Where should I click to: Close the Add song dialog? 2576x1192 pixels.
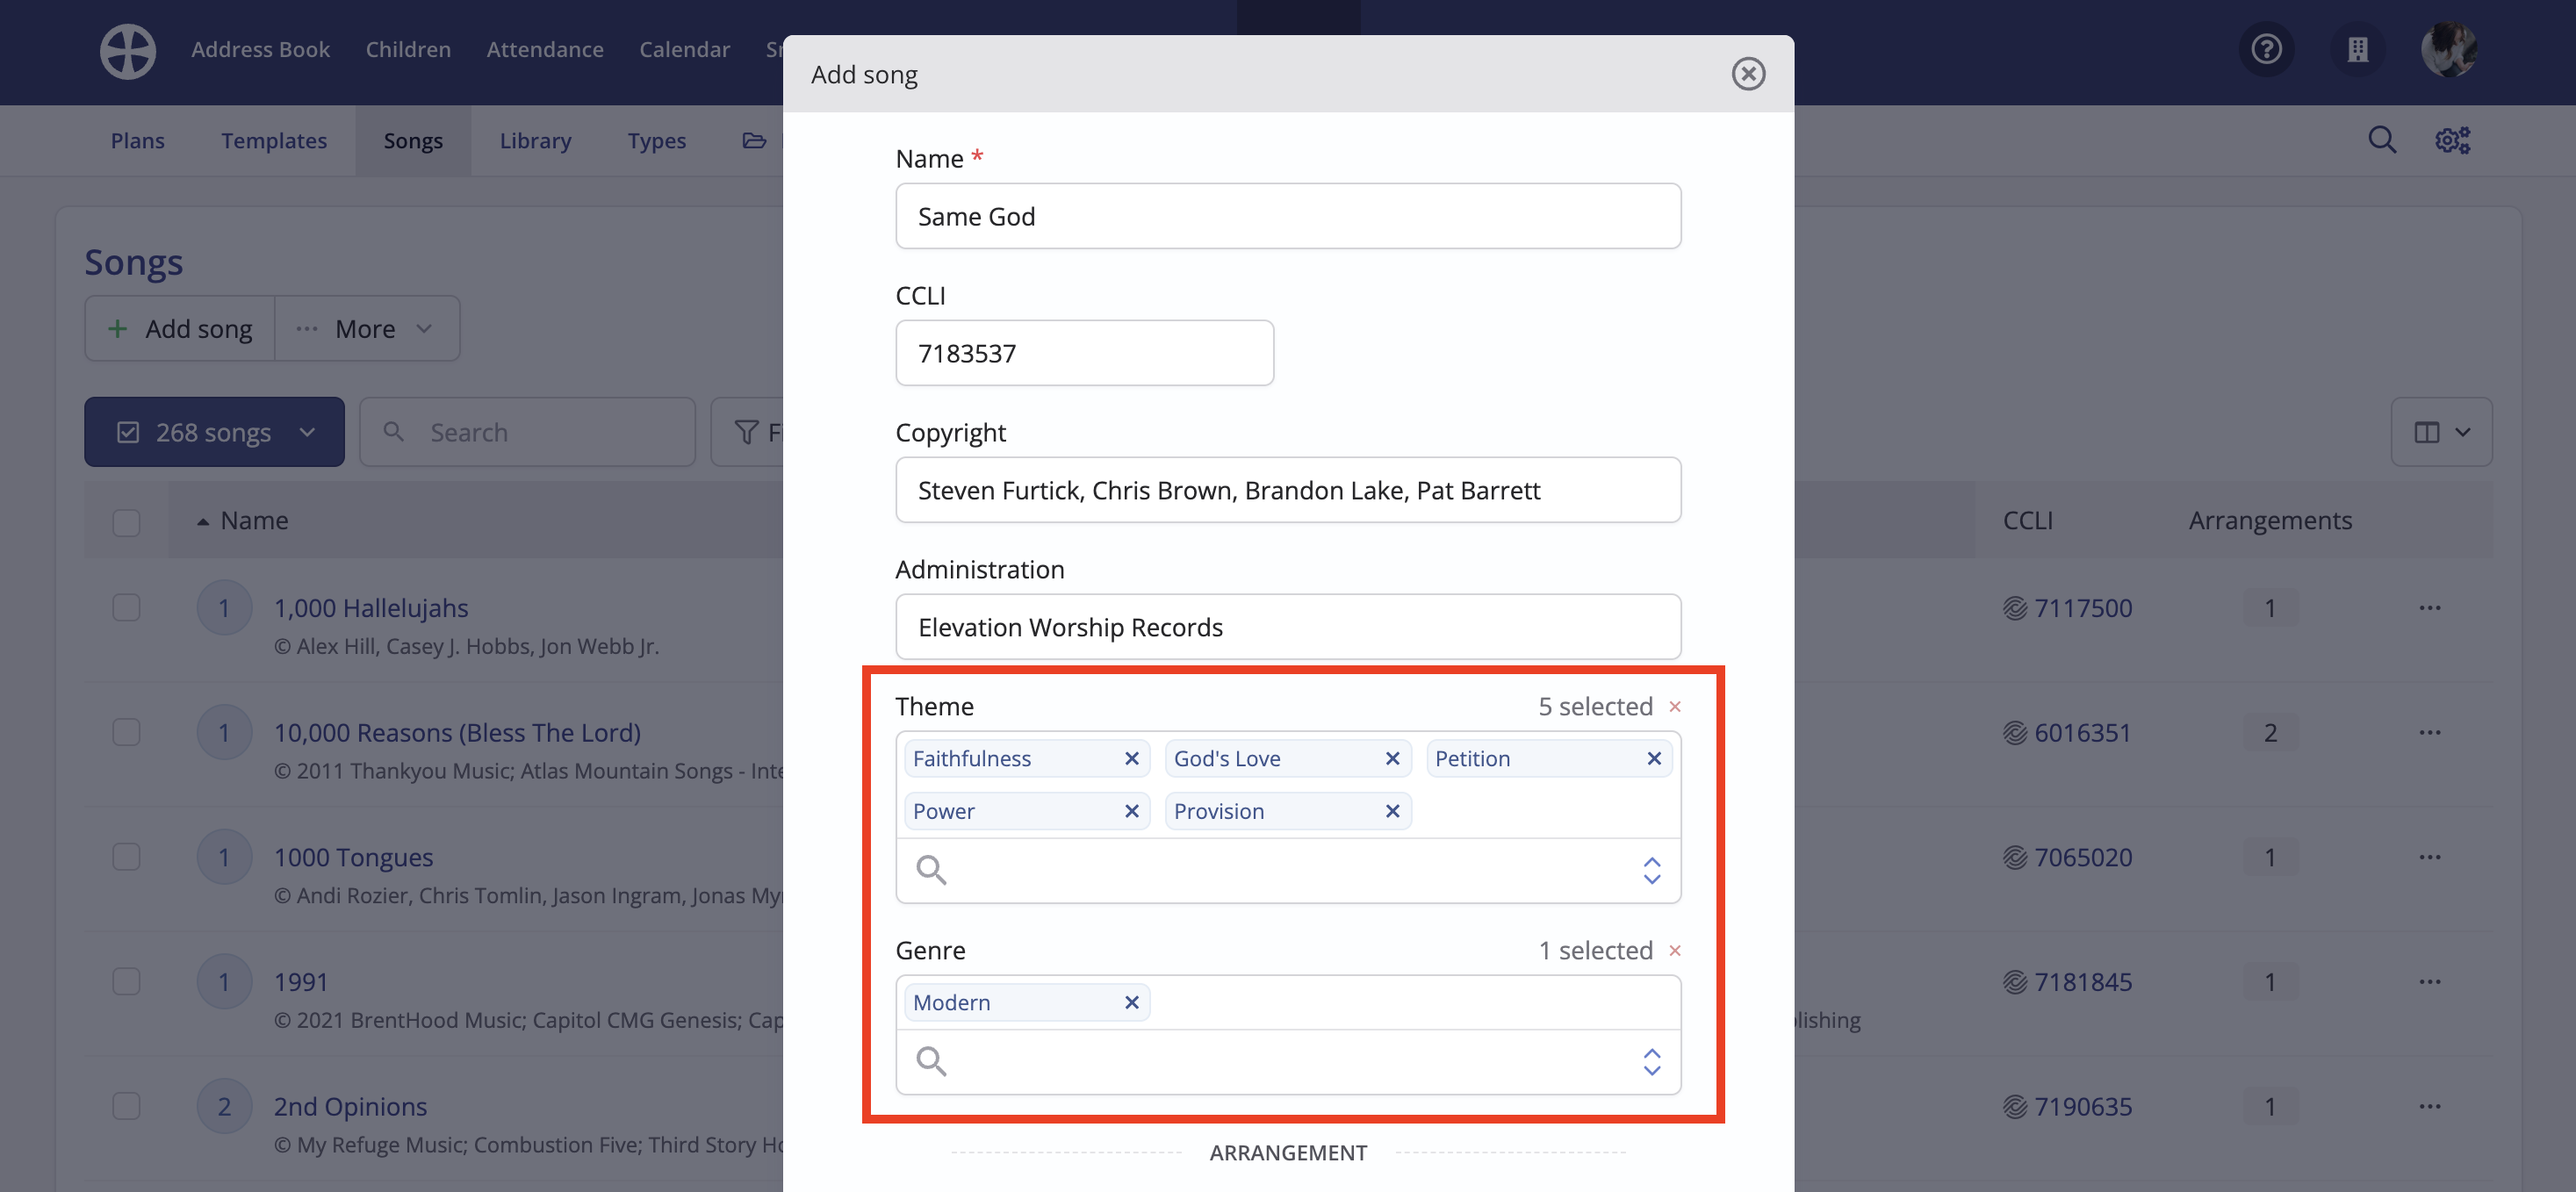(1747, 74)
